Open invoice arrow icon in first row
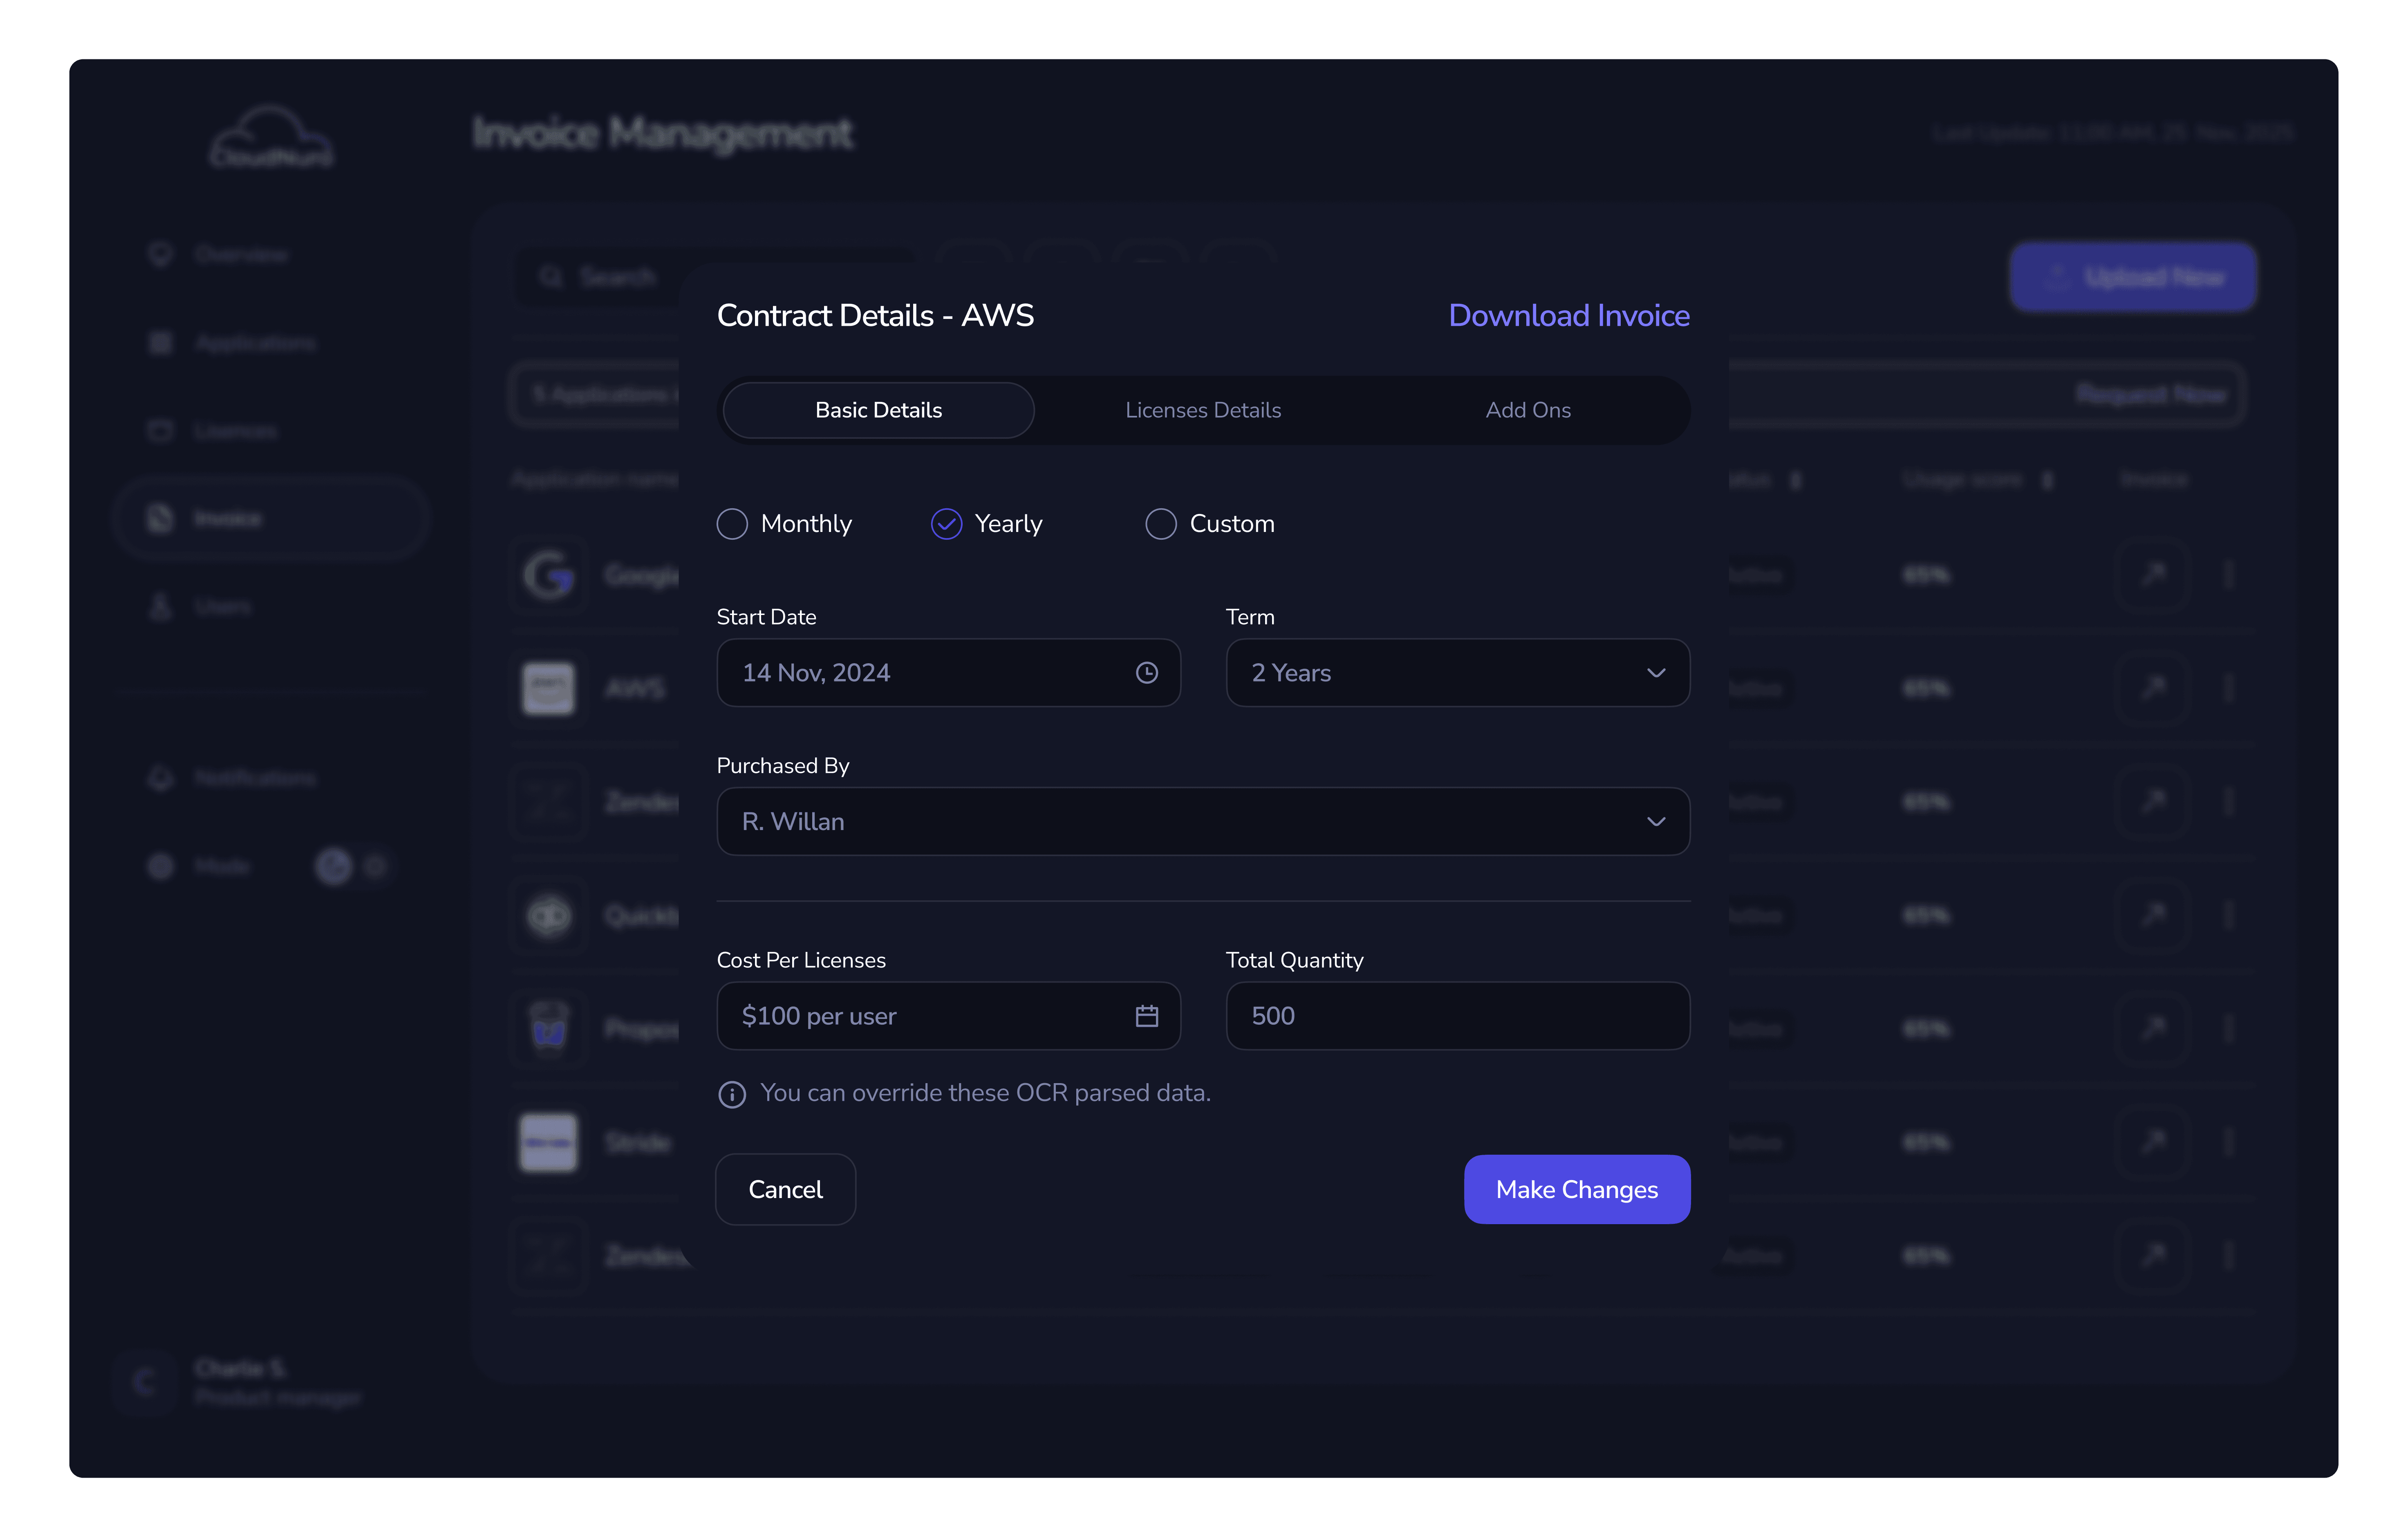Screen dimensions: 2408x1537 point(2152,575)
